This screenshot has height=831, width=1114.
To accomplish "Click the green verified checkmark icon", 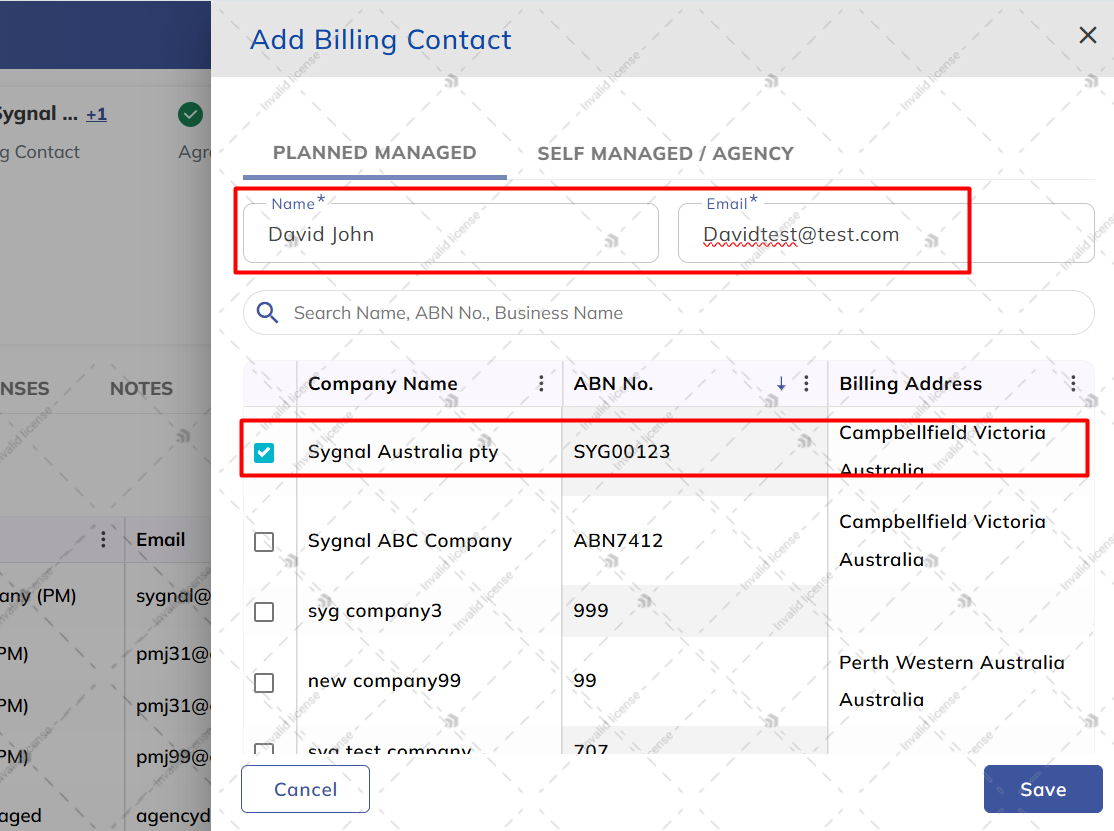I will (190, 114).
